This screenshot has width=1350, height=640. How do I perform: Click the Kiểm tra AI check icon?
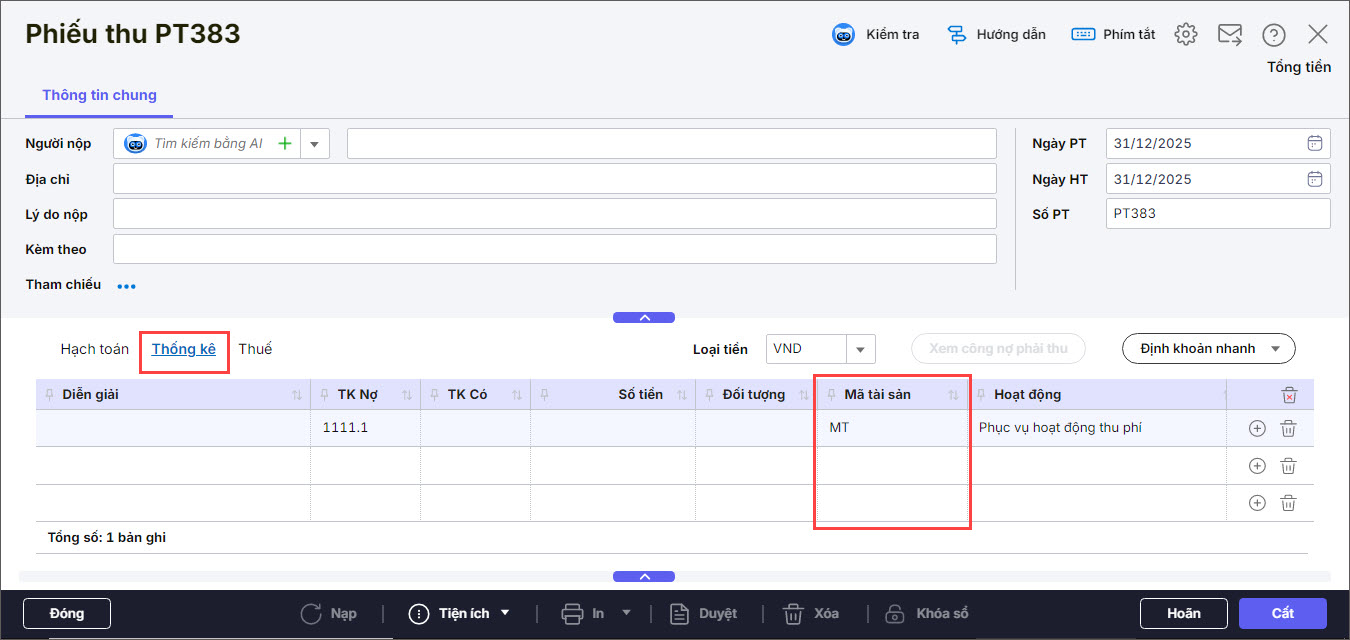tap(844, 35)
